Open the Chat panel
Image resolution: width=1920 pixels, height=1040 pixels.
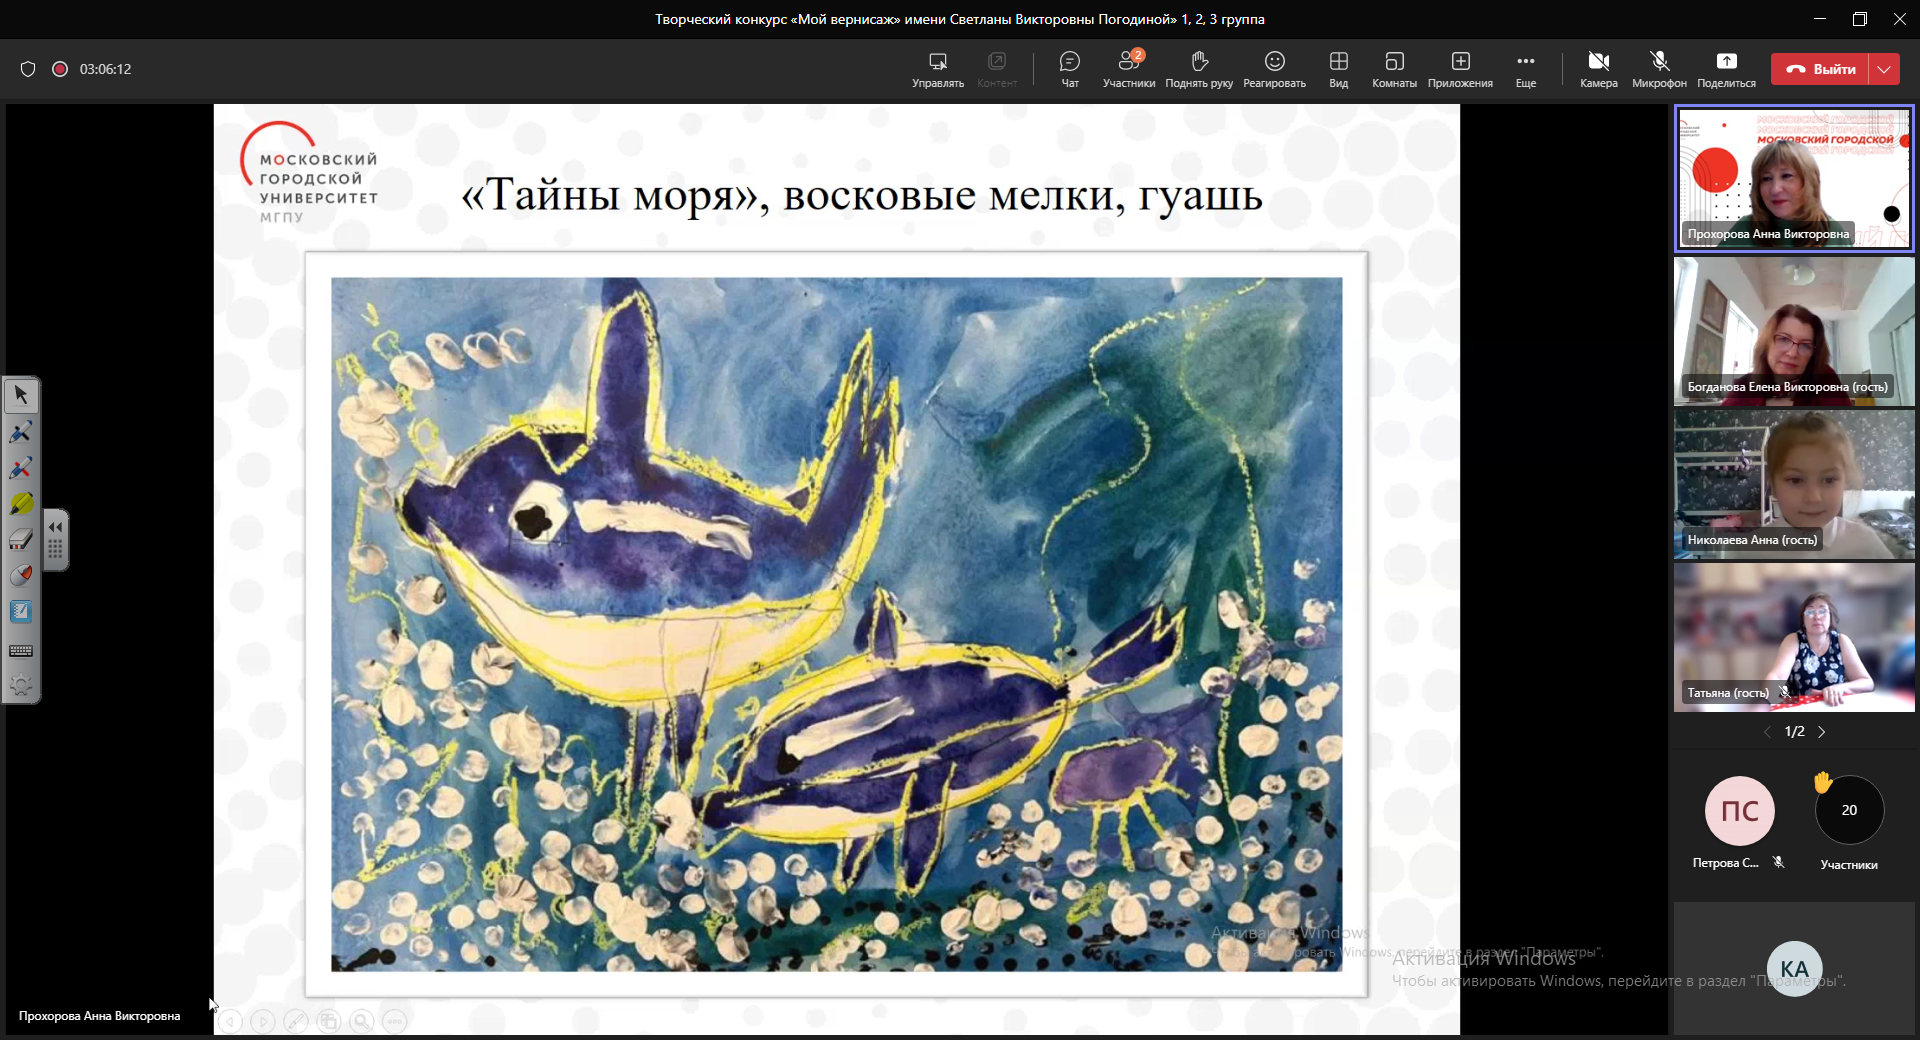coord(1069,69)
